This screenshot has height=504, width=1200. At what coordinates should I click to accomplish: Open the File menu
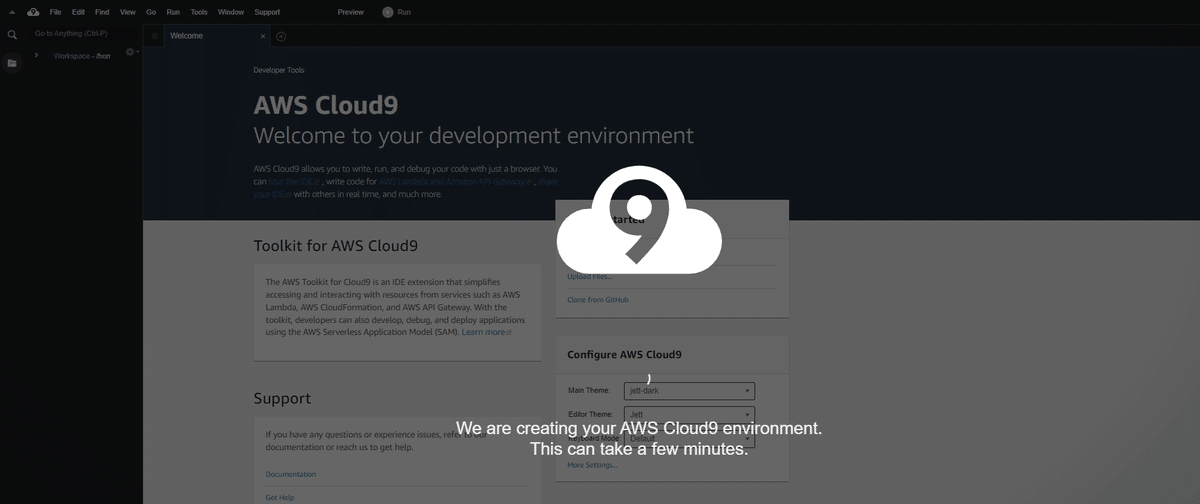(x=56, y=12)
